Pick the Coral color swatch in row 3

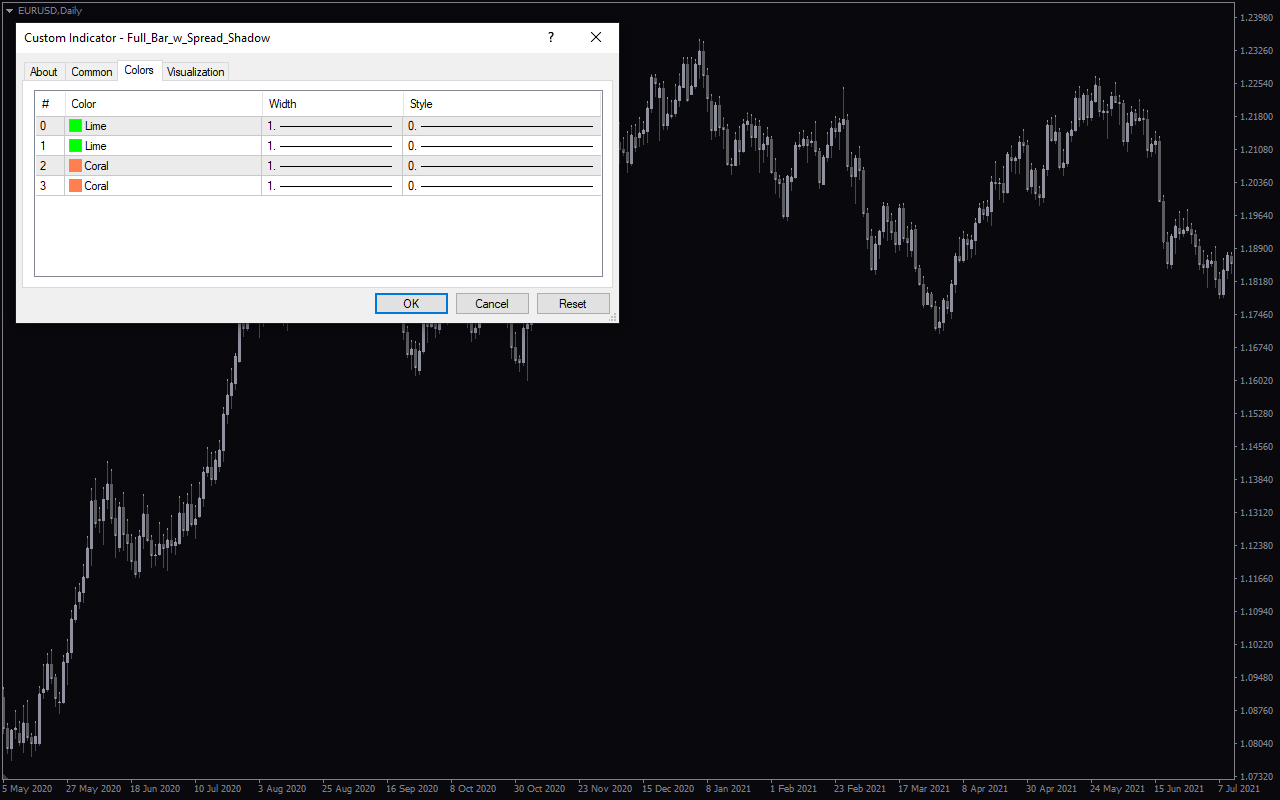pos(75,186)
